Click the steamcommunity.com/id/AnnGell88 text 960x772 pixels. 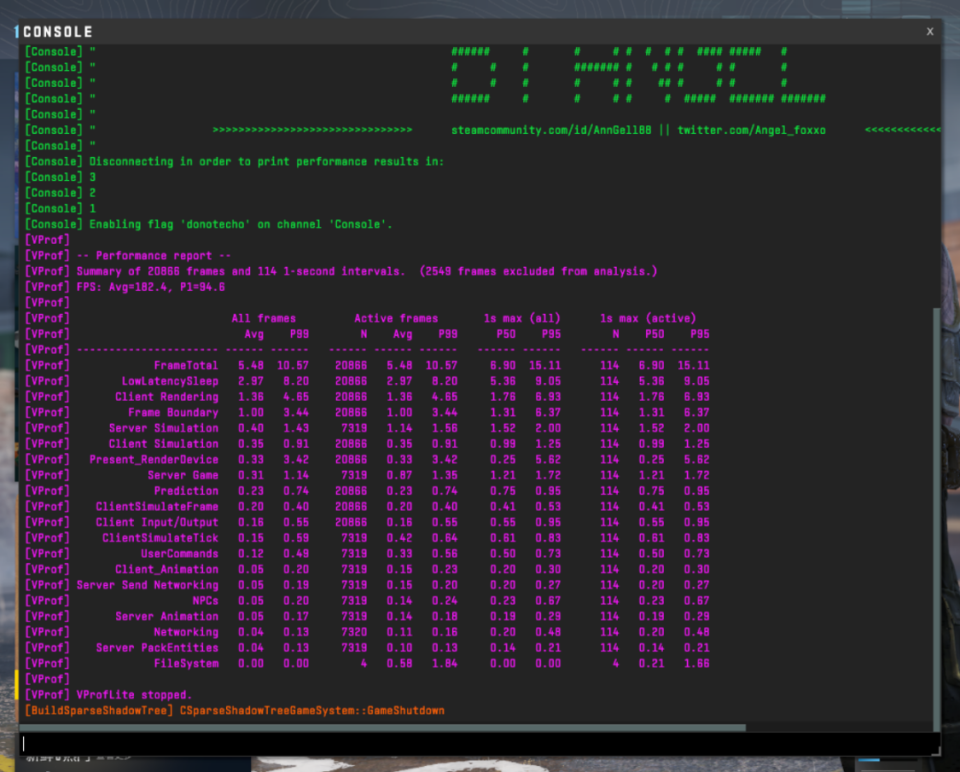(551, 130)
